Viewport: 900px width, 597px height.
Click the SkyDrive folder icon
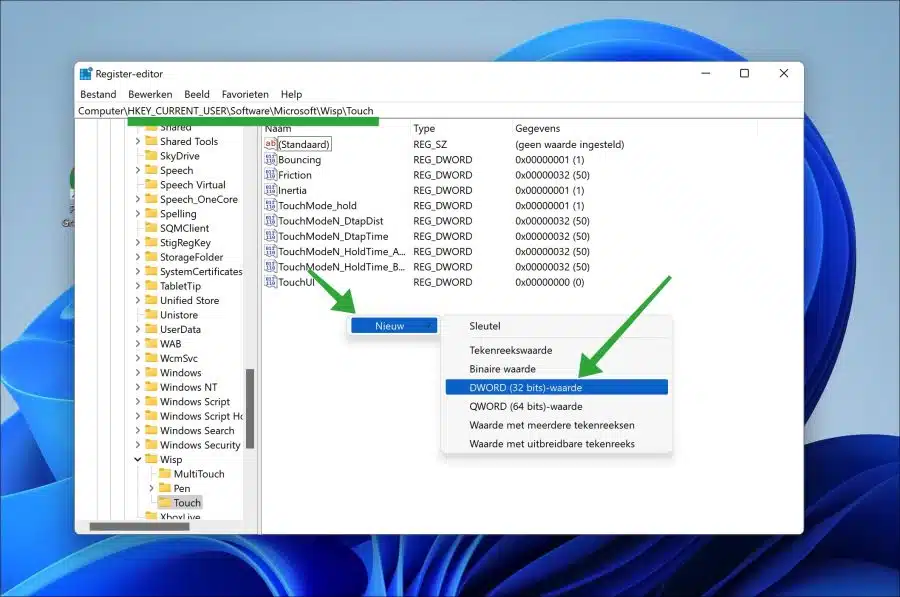(x=152, y=156)
